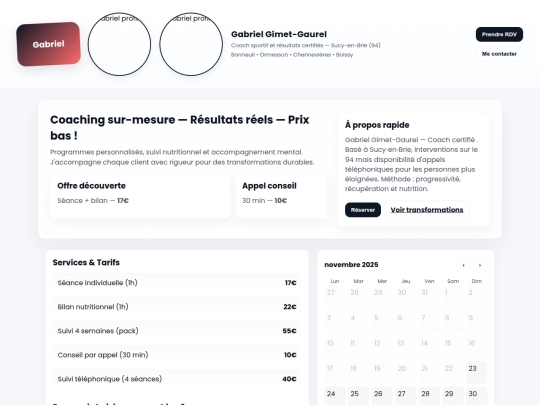Select Conseil par appel (30 min) row

pos(177,355)
